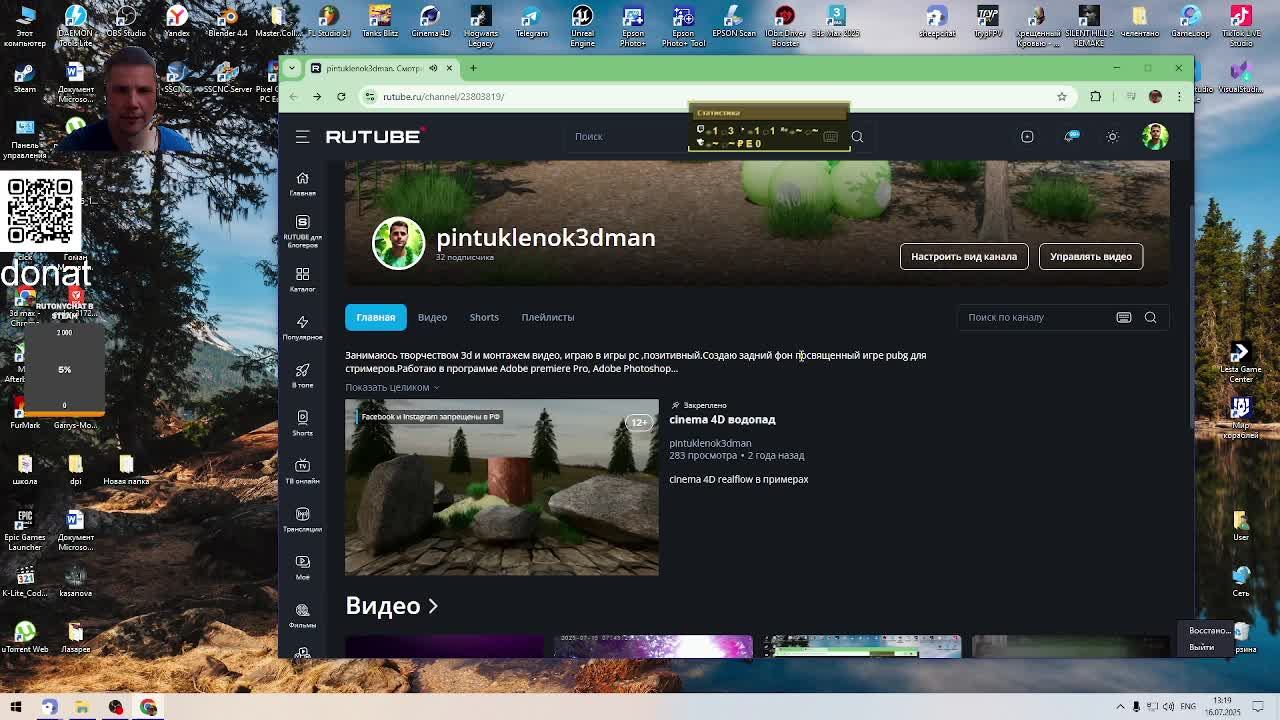Open the virtual keyboard in top search
The image size is (1280, 720).
[830, 137]
